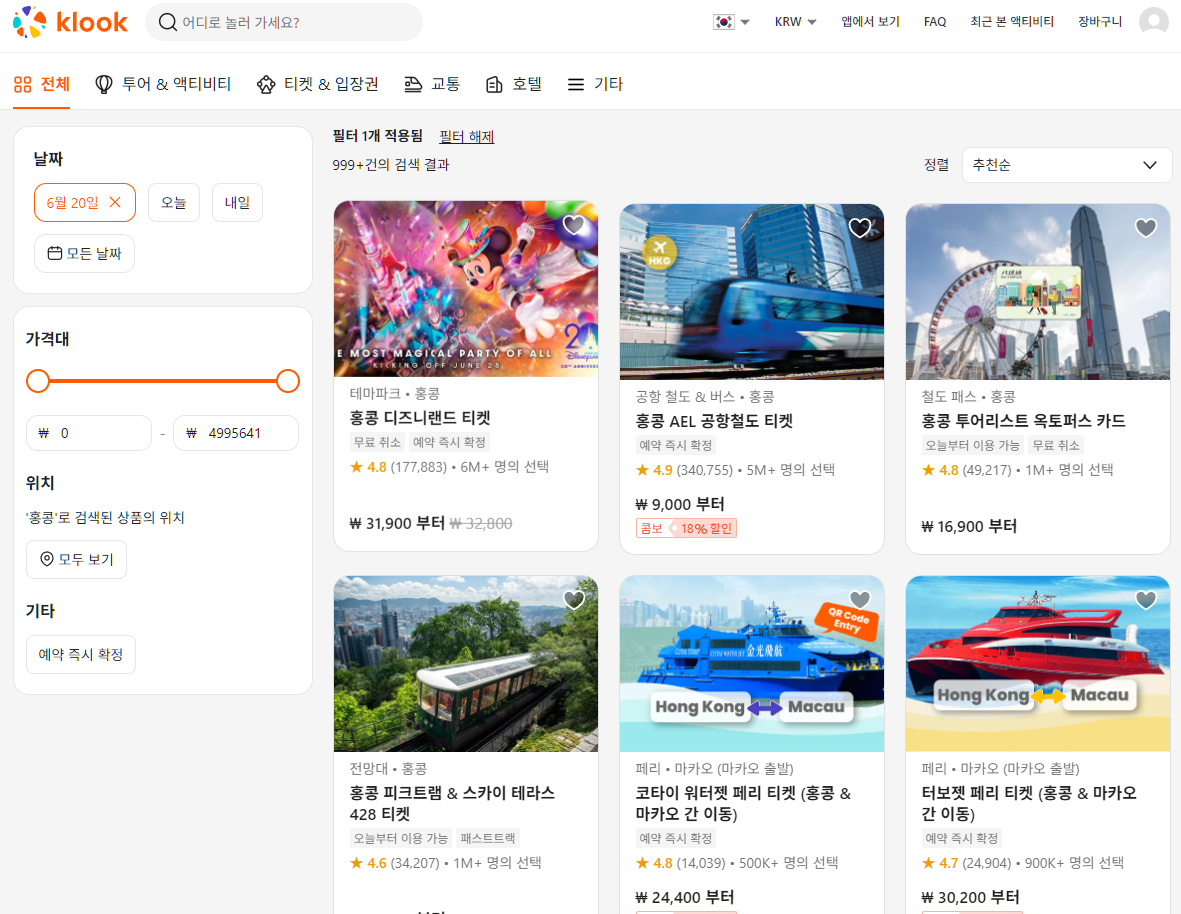Image resolution: width=1181 pixels, height=914 pixels.
Task: Click the ₩ 31,900 부터 price
Action: tap(397, 523)
